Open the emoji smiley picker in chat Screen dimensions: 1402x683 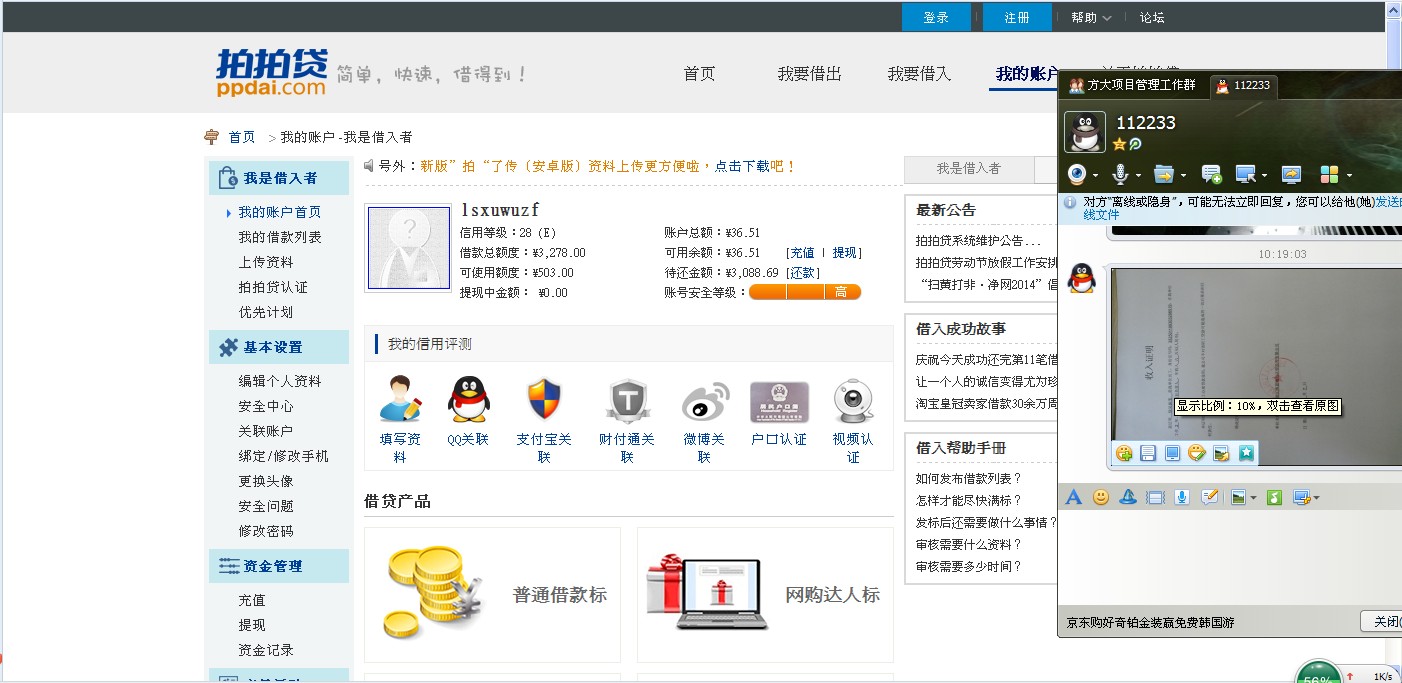coord(1101,497)
